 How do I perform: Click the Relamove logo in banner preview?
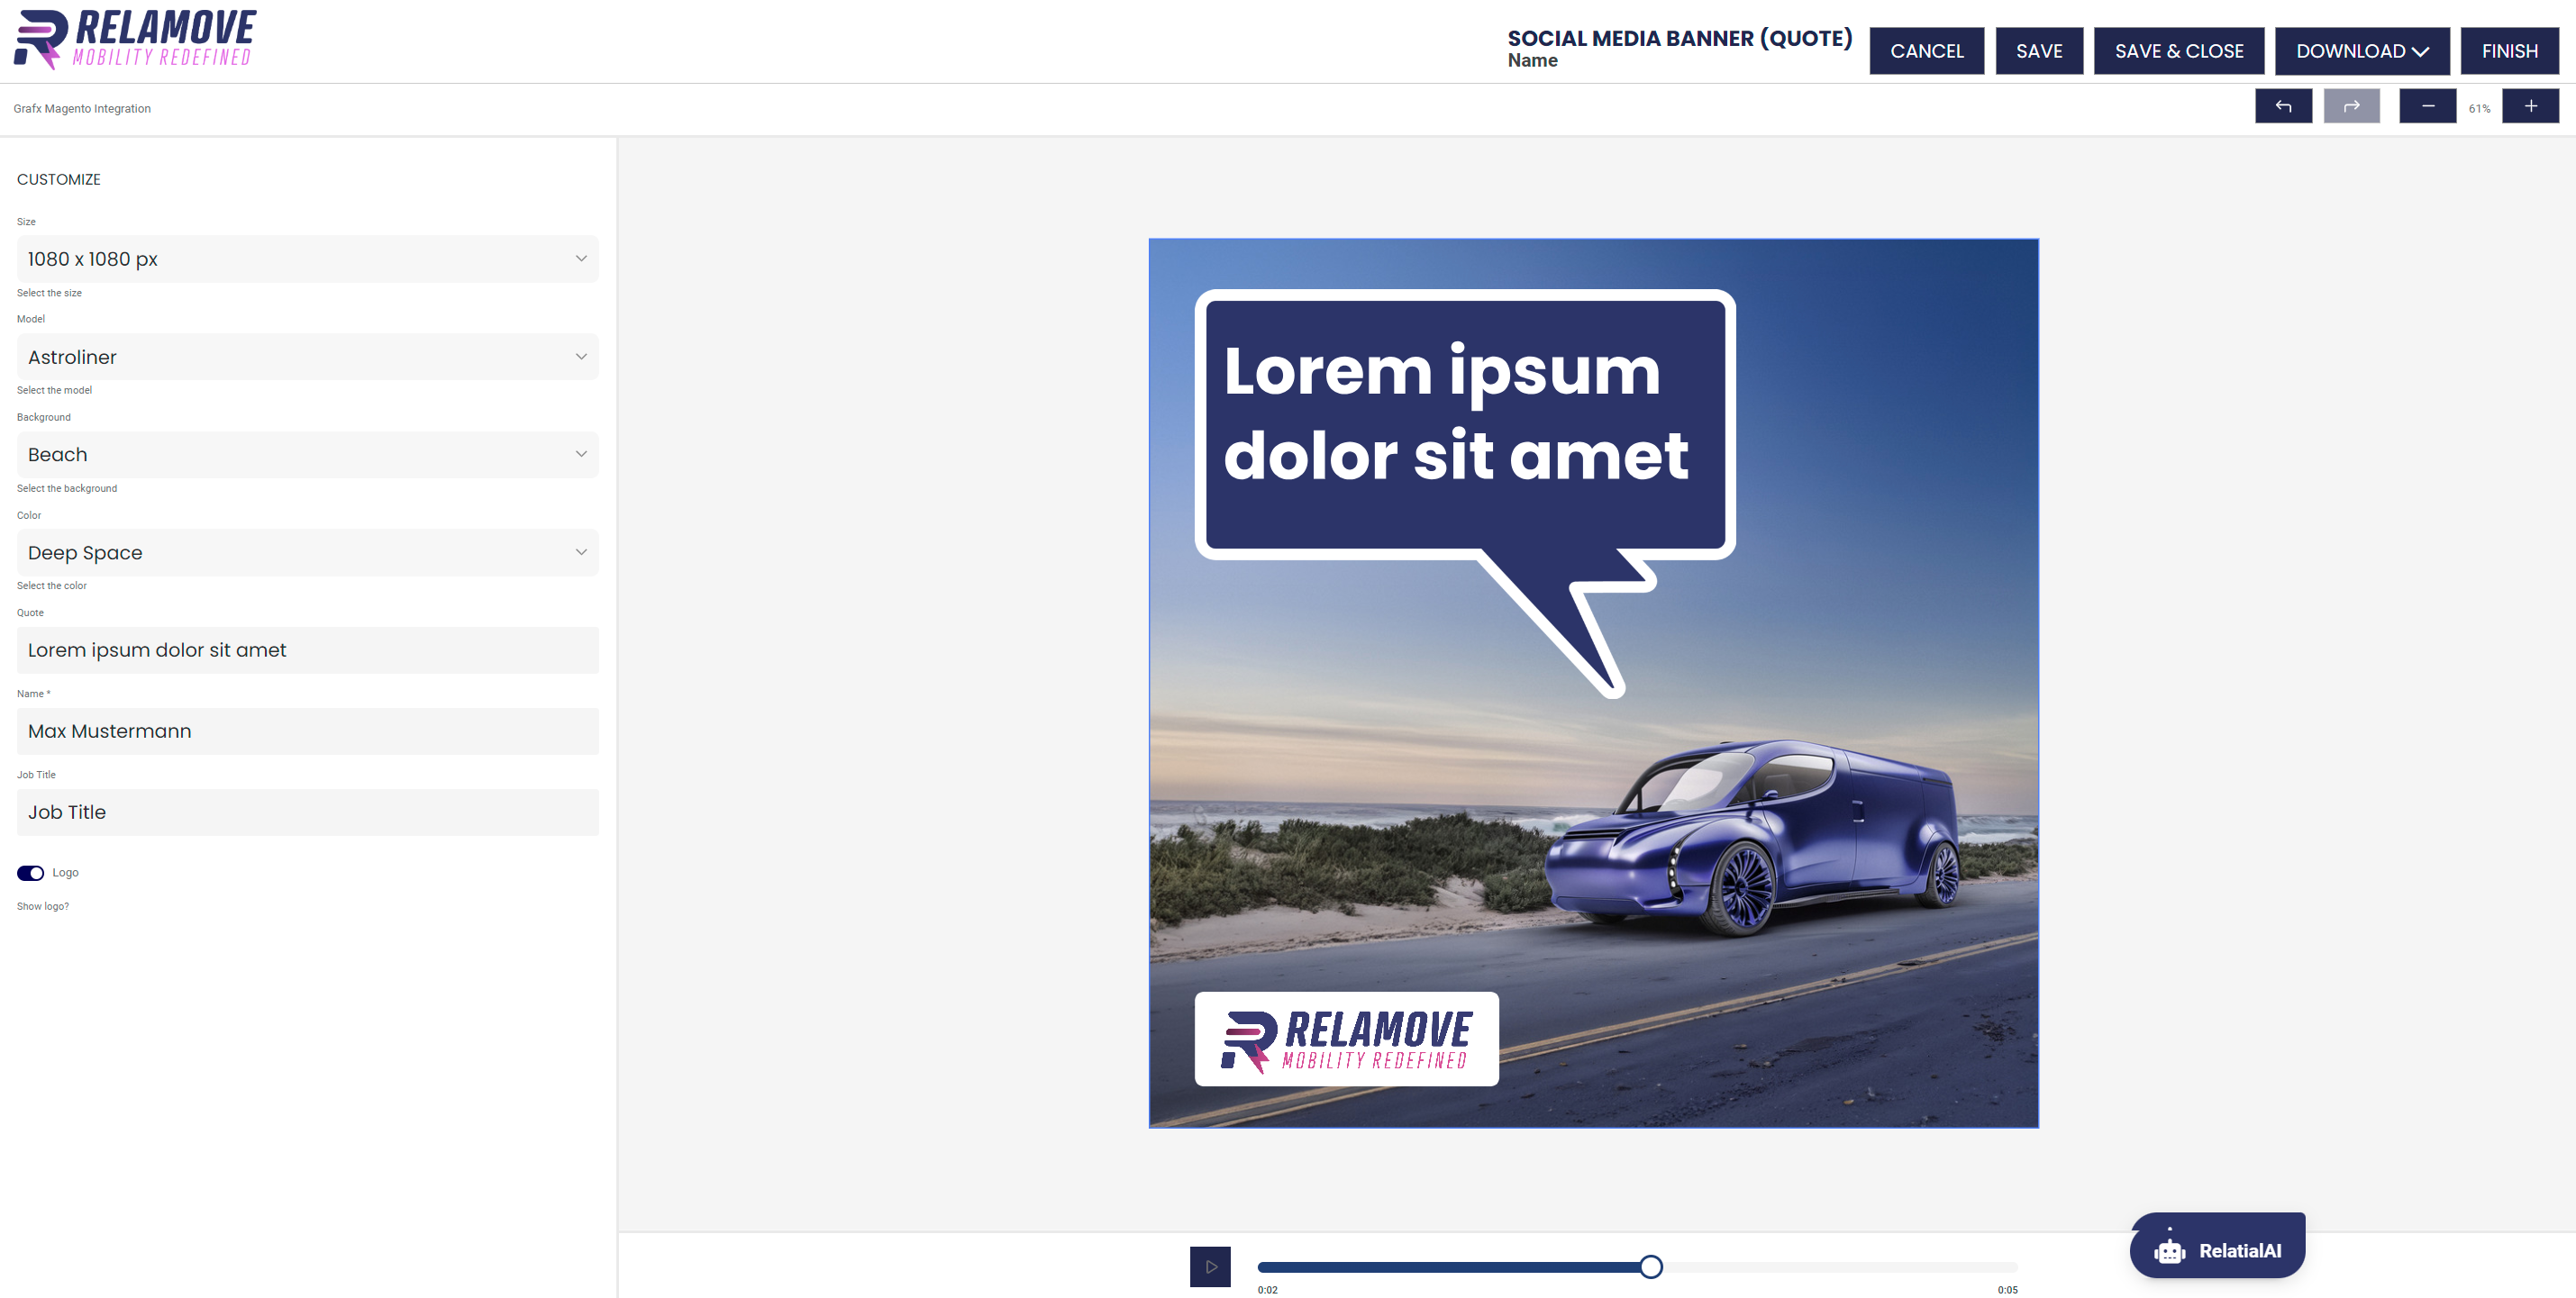(1346, 1040)
